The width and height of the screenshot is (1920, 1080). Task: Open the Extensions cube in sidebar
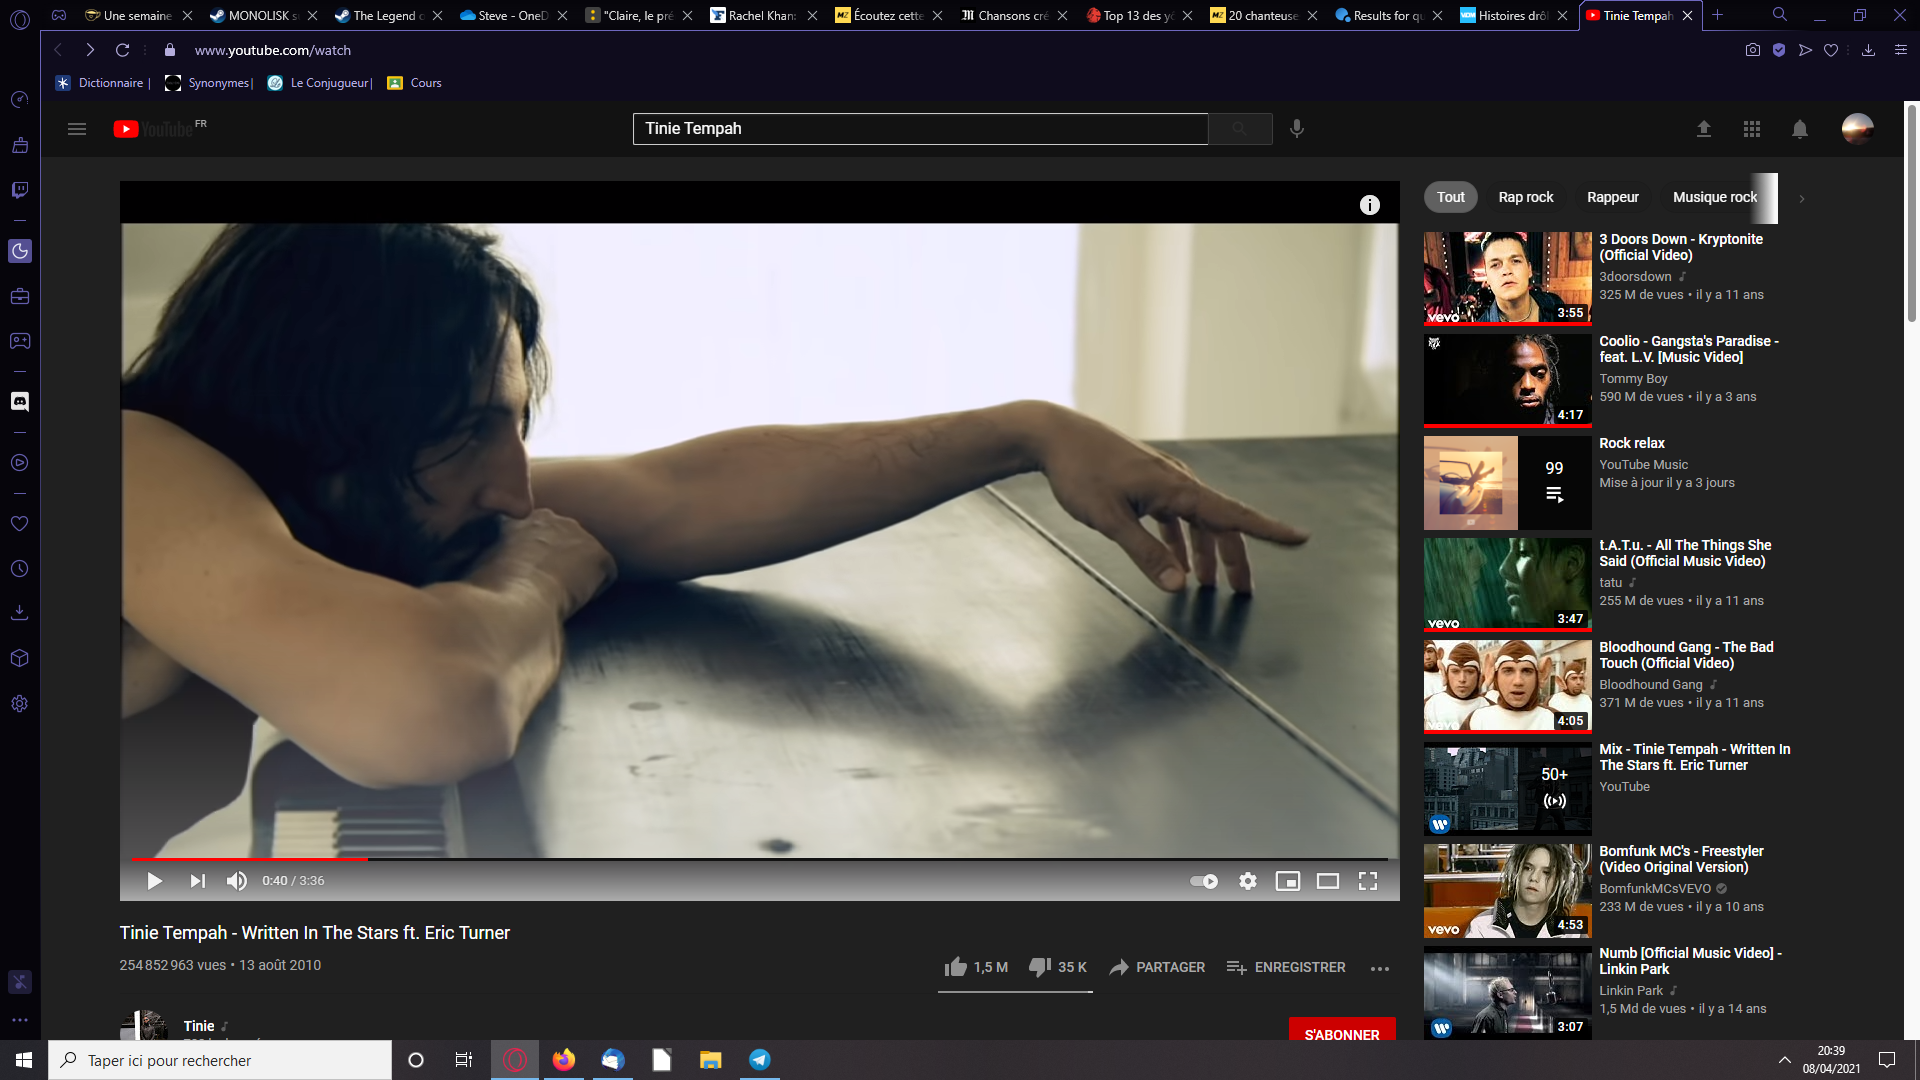[20, 659]
